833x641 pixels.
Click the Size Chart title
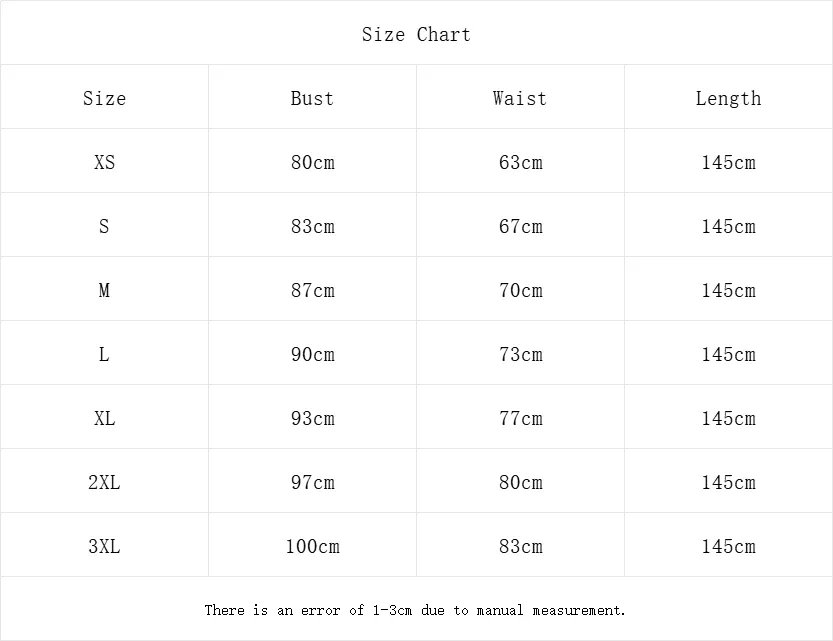pyautogui.click(x=416, y=35)
